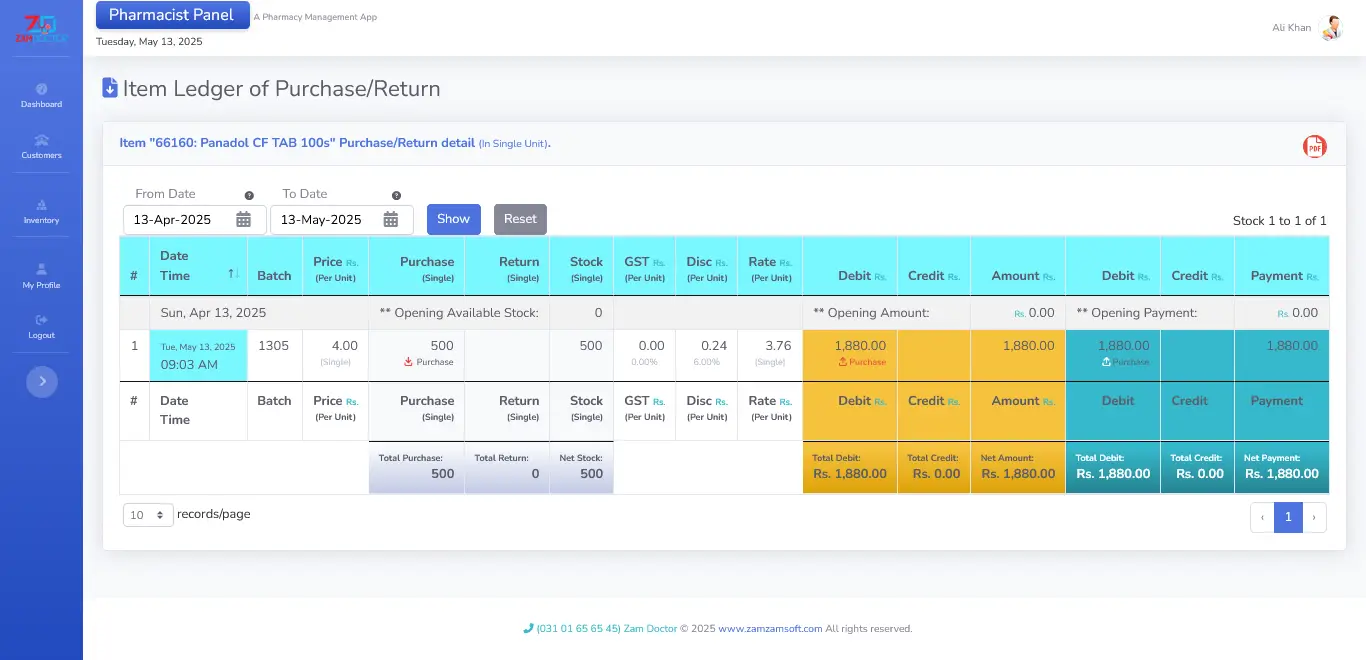Click the To Date help question icon
This screenshot has height=660, width=1366.
396,196
